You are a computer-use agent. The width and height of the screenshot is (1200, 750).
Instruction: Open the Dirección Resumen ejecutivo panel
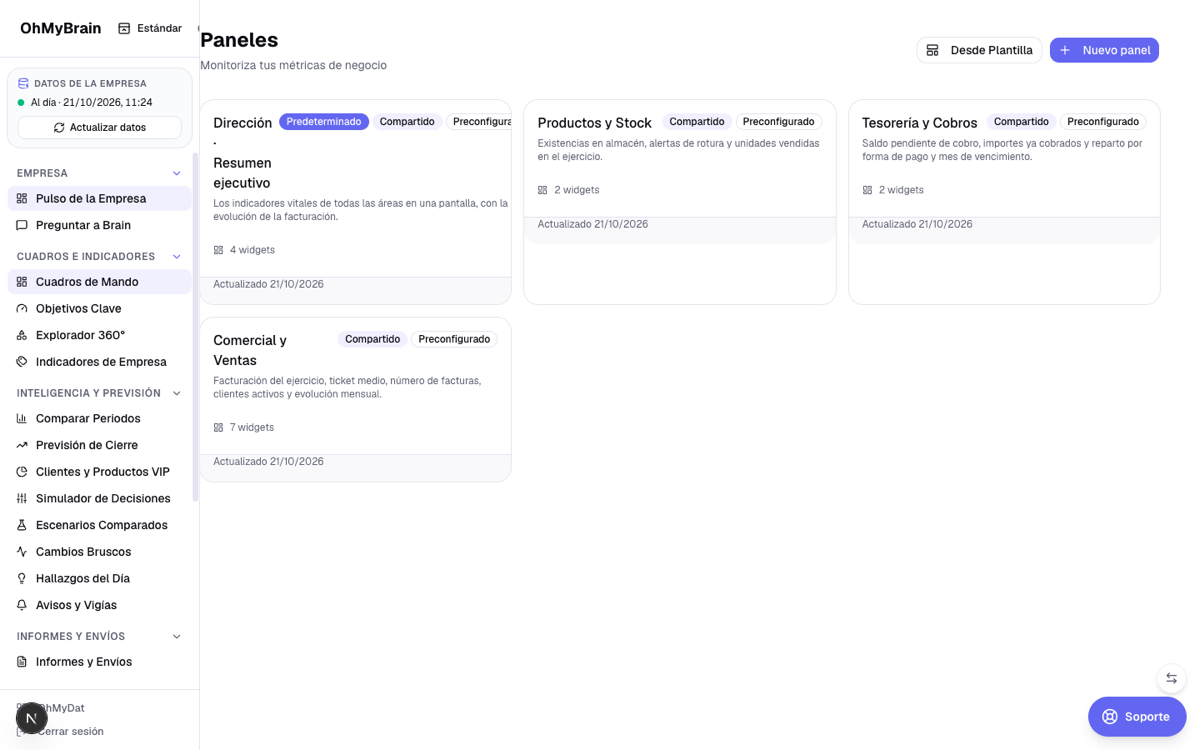(x=355, y=202)
